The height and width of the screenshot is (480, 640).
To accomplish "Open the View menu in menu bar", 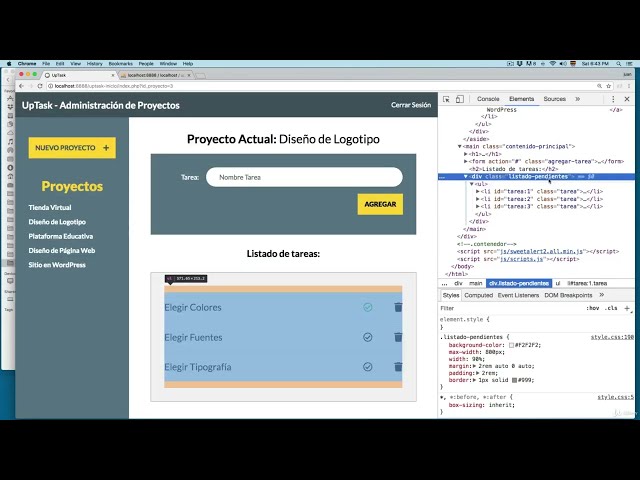I will (x=76, y=64).
